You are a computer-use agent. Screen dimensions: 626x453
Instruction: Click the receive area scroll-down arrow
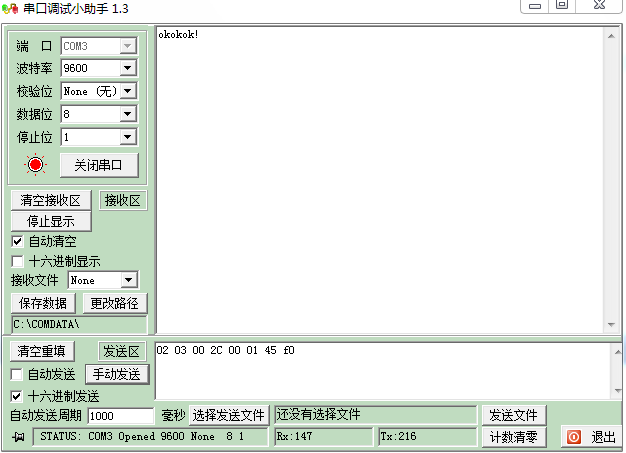pyautogui.click(x=612, y=325)
